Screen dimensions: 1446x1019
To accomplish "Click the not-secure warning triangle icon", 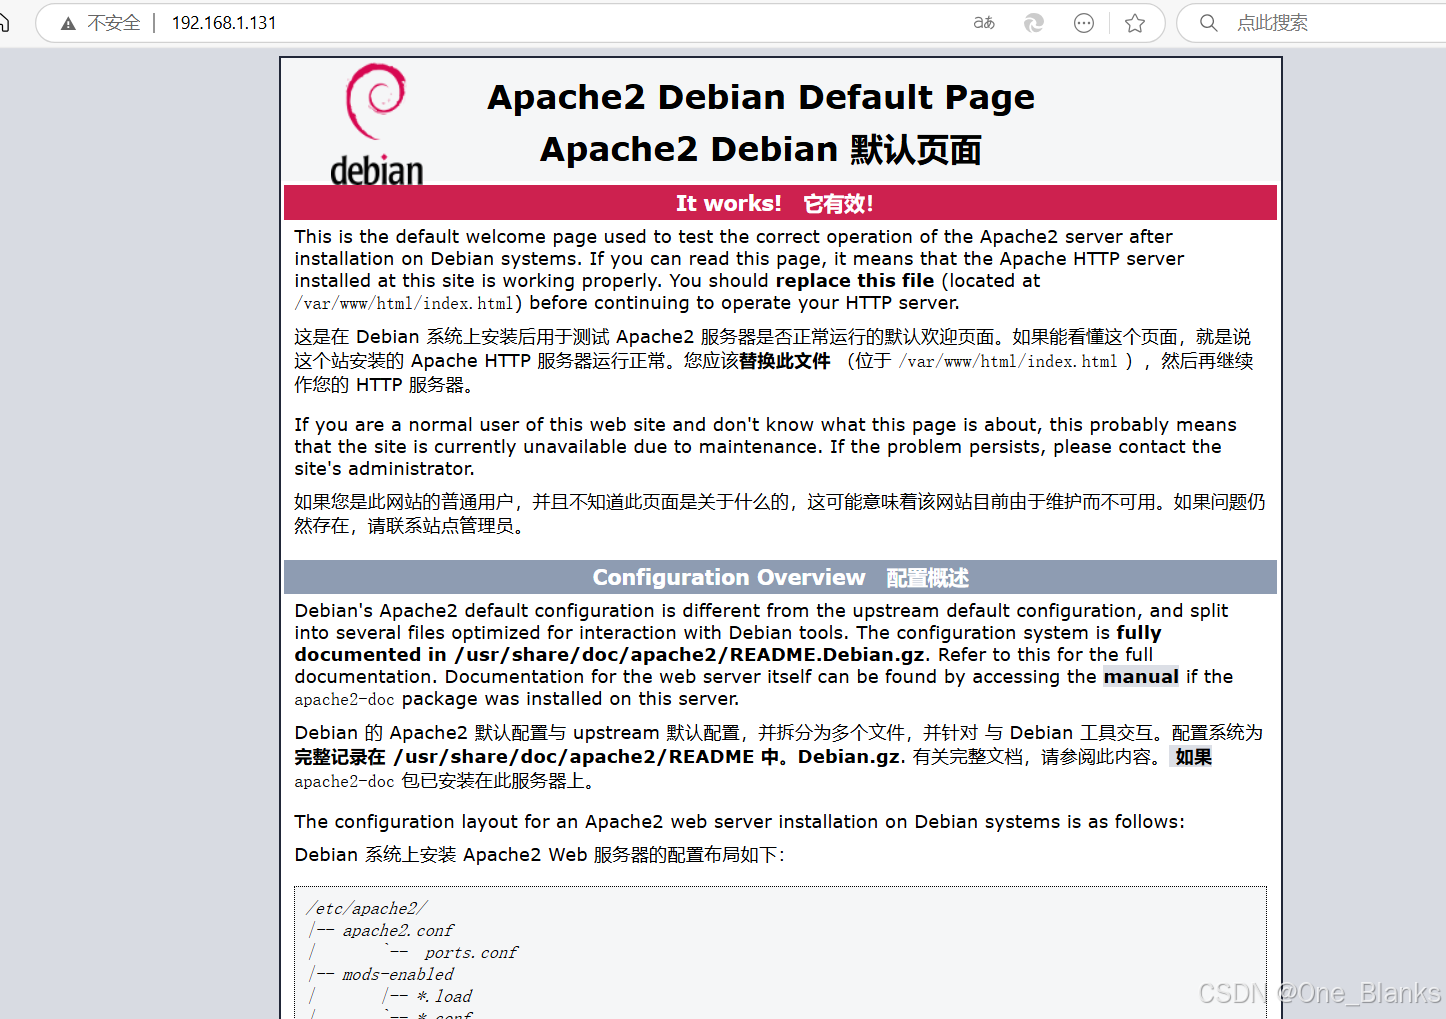I will tap(68, 23).
